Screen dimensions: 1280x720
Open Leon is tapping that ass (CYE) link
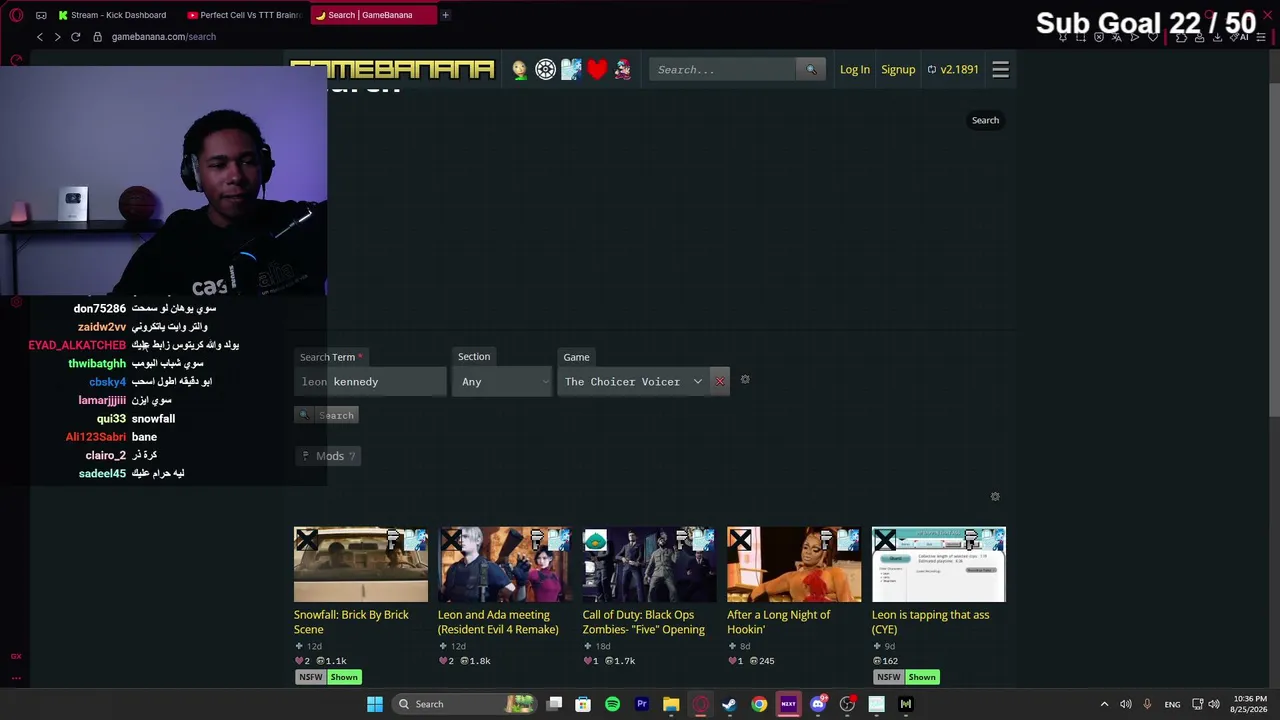pyautogui.click(x=930, y=622)
